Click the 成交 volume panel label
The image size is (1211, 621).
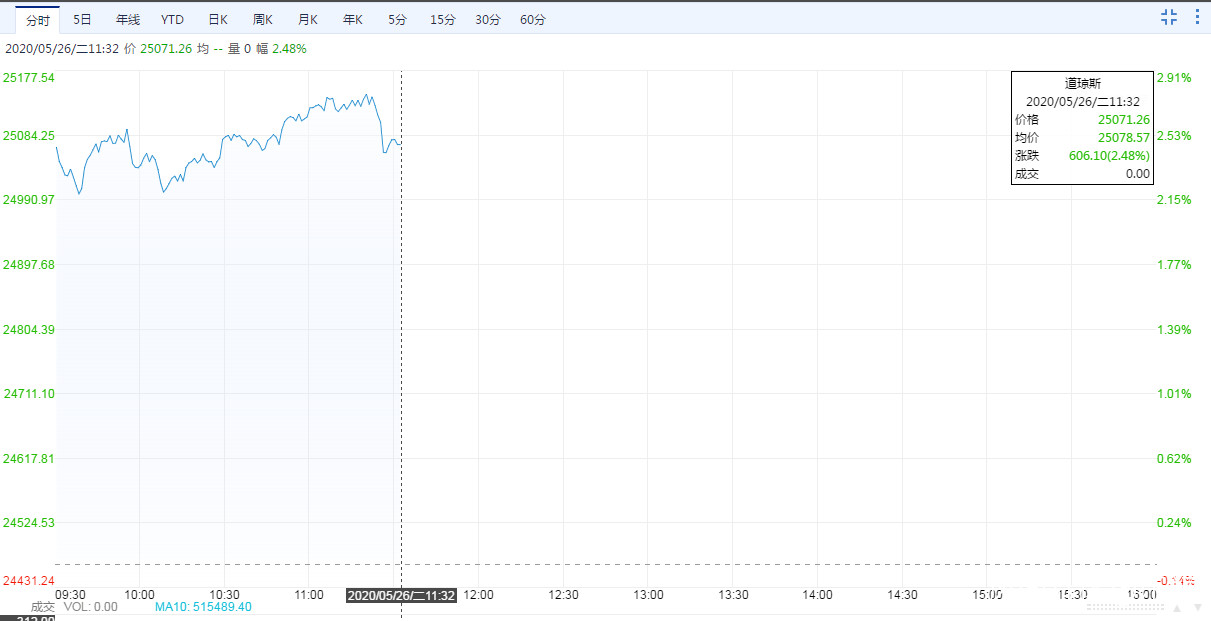click(43, 607)
